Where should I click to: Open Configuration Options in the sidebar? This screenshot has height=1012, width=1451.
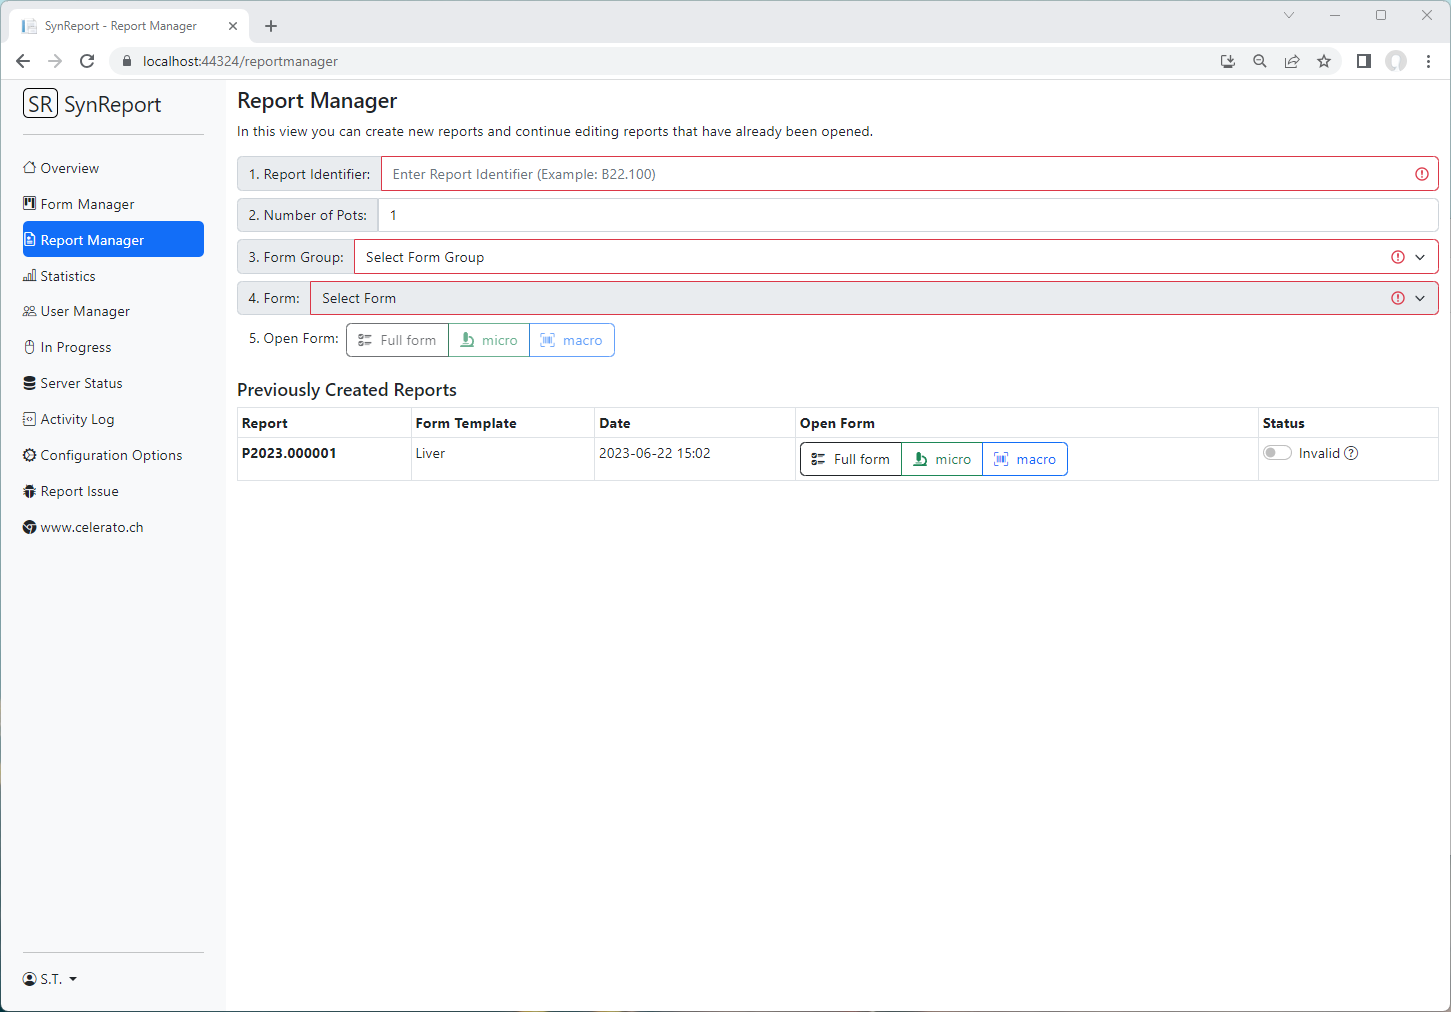111,455
